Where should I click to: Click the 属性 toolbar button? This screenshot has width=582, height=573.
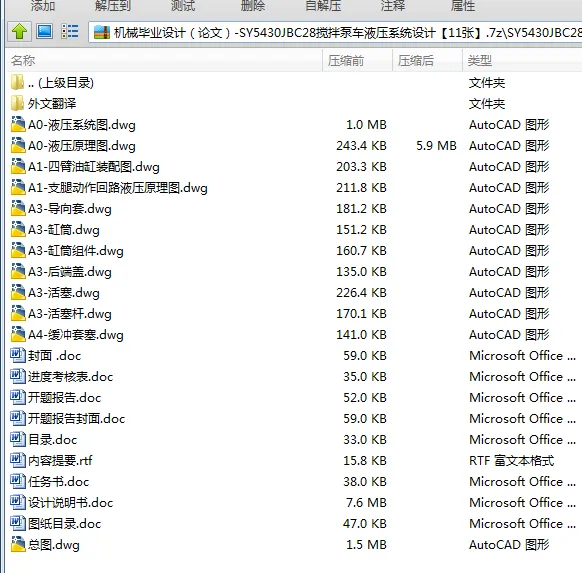pos(463,5)
